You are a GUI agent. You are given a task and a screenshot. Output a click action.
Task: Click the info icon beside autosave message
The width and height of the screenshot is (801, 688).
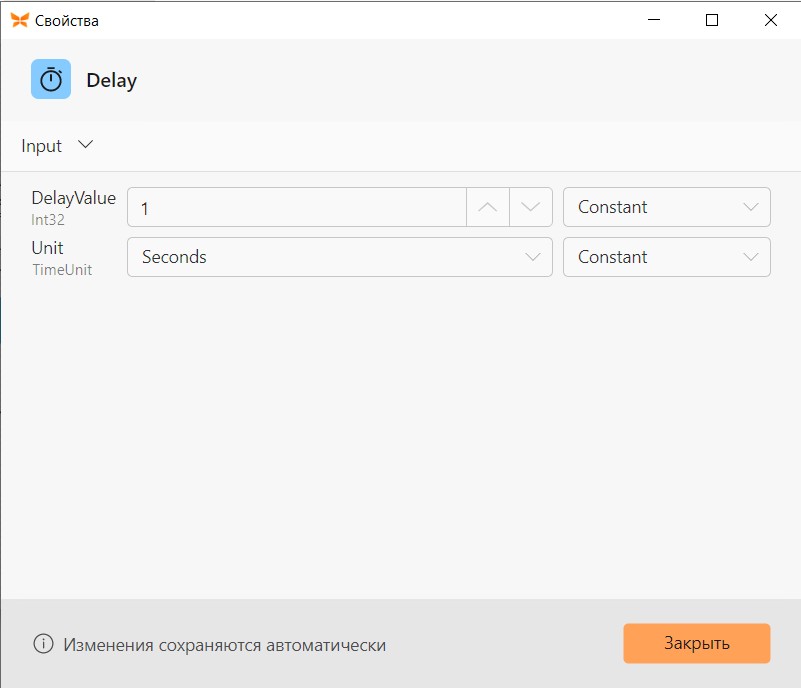tap(43, 644)
